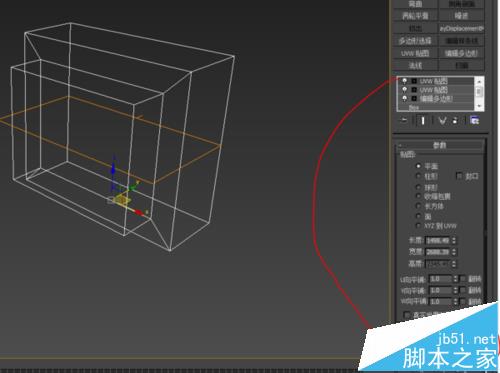Expand second UVW 贴图 stack entry sub-levels
Screen dimensions: 500x373
point(414,90)
